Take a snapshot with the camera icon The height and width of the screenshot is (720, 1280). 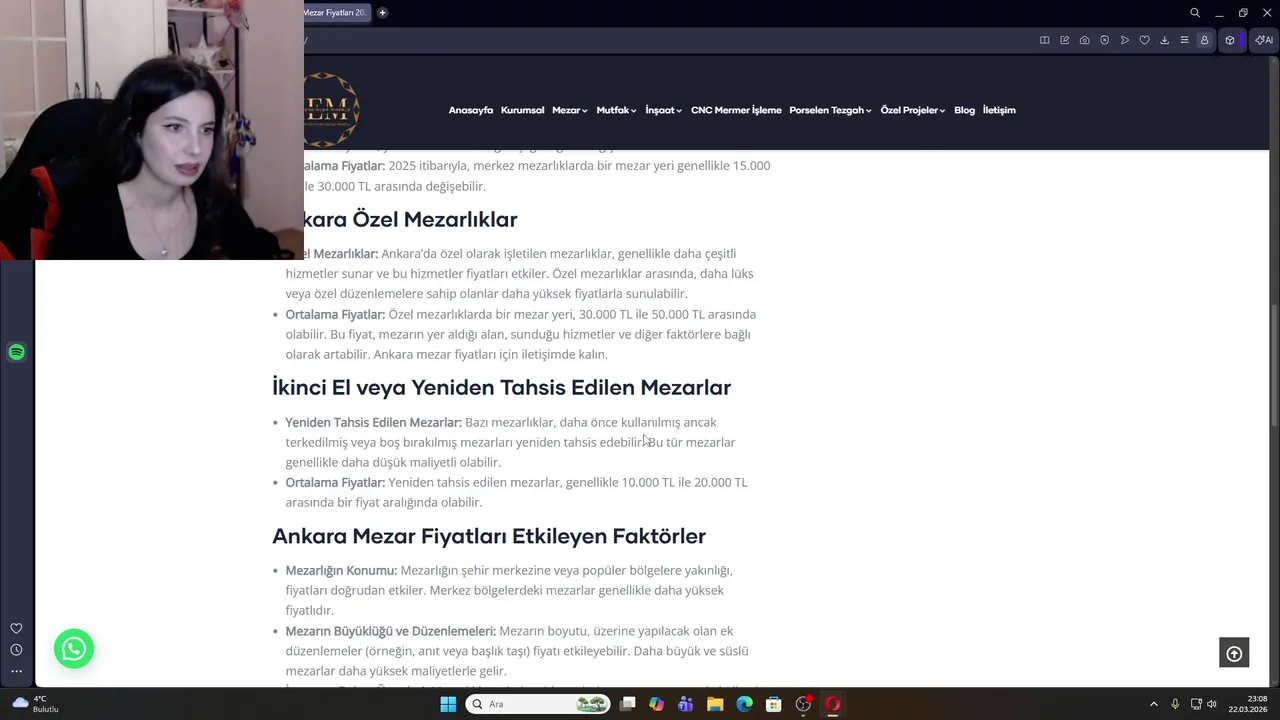[1085, 40]
